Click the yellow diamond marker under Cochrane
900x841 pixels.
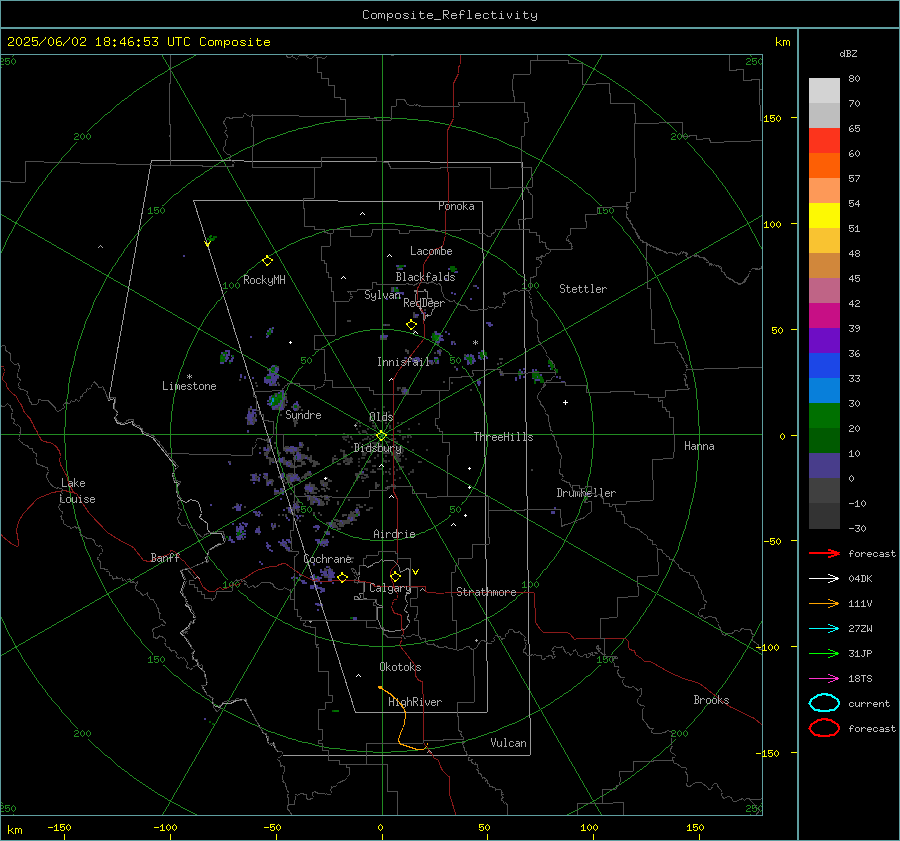click(x=343, y=577)
